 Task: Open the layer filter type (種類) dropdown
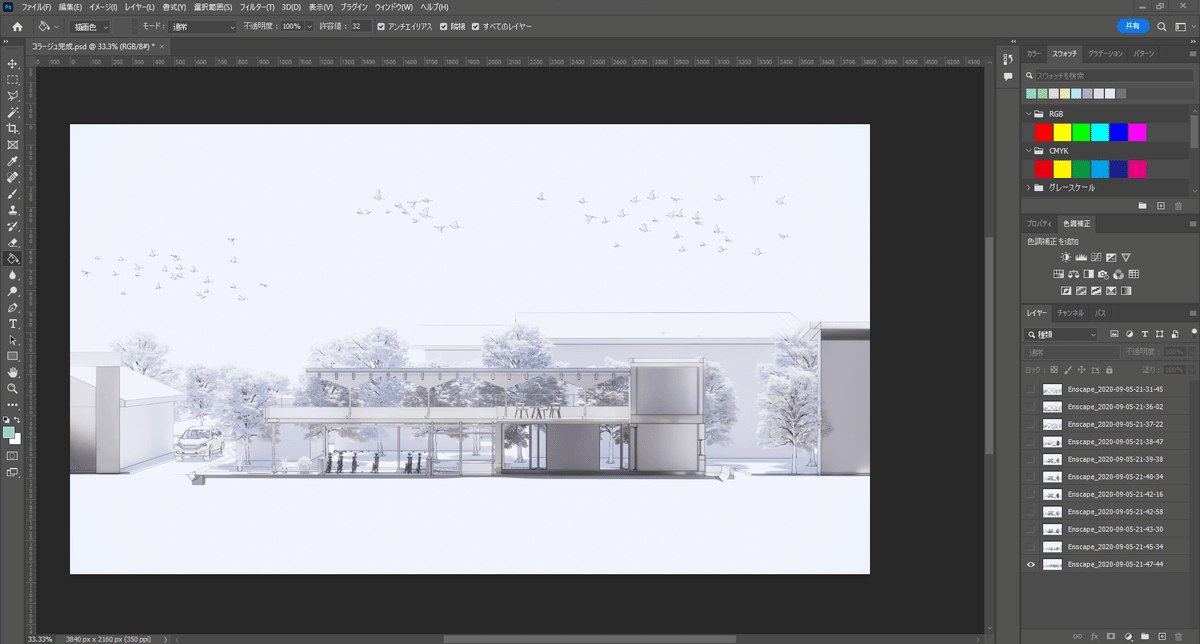tap(1061, 334)
